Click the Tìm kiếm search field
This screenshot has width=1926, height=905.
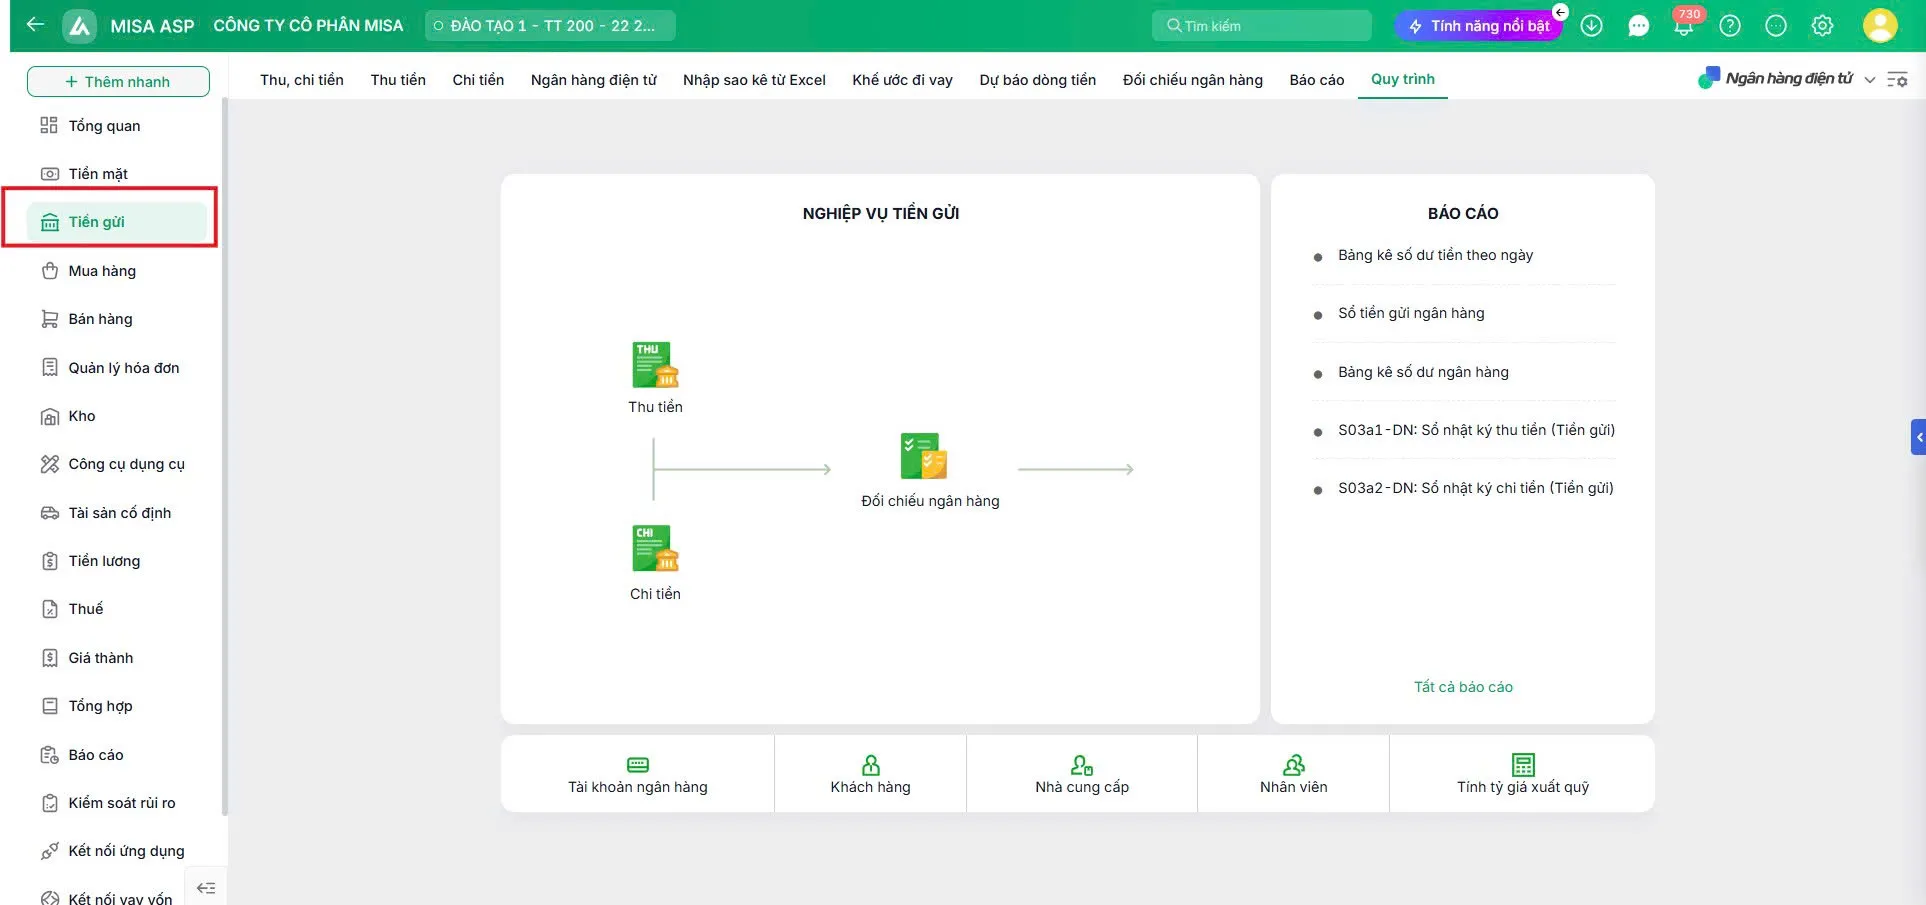pos(1262,26)
